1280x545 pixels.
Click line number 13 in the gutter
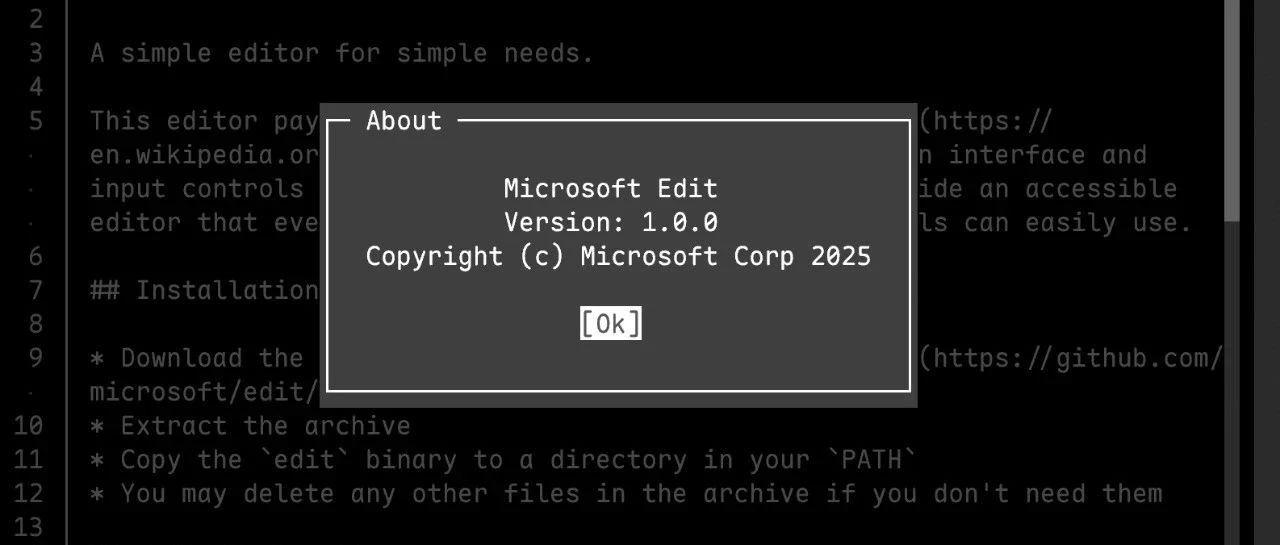click(x=28, y=527)
